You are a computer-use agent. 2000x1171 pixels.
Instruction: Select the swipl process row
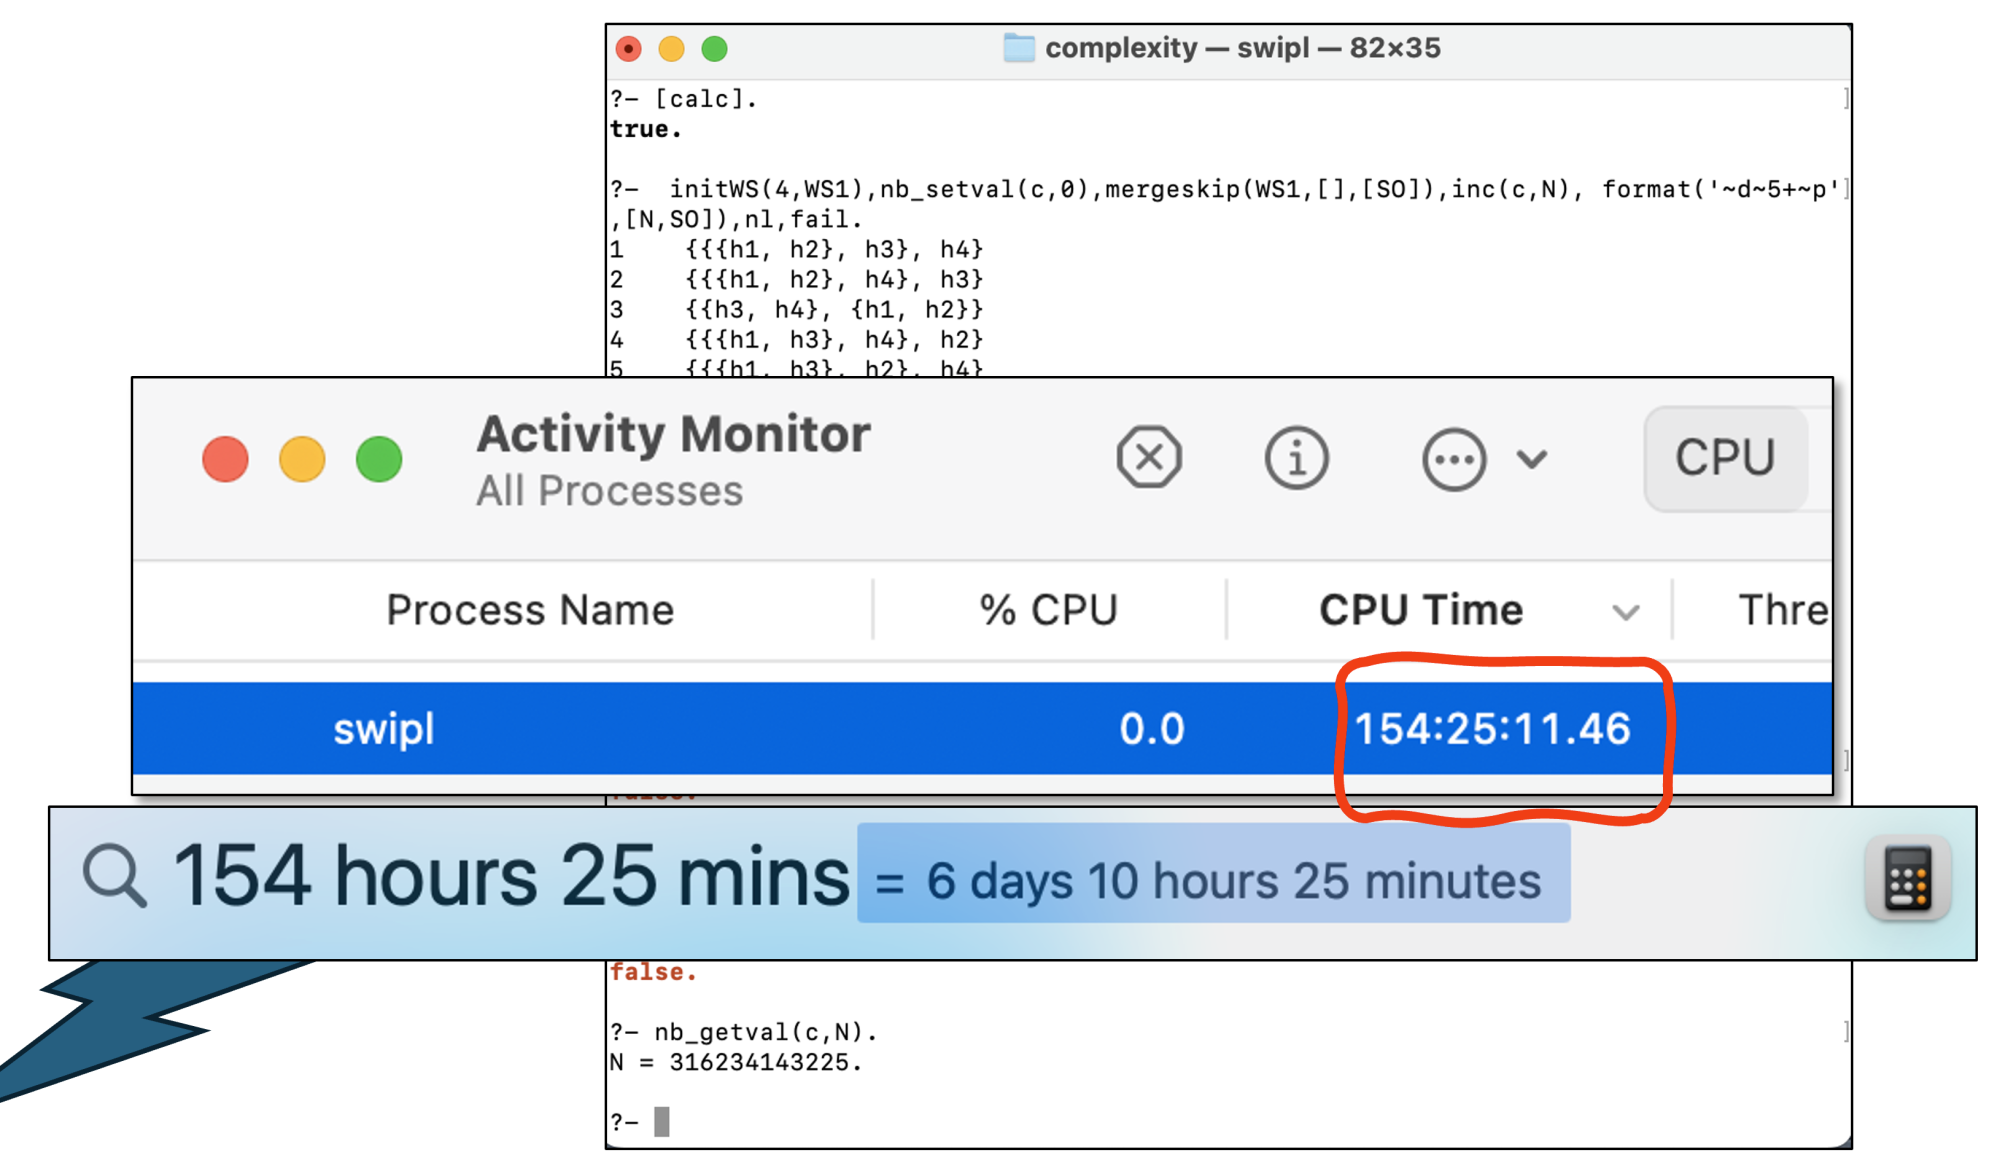(383, 729)
